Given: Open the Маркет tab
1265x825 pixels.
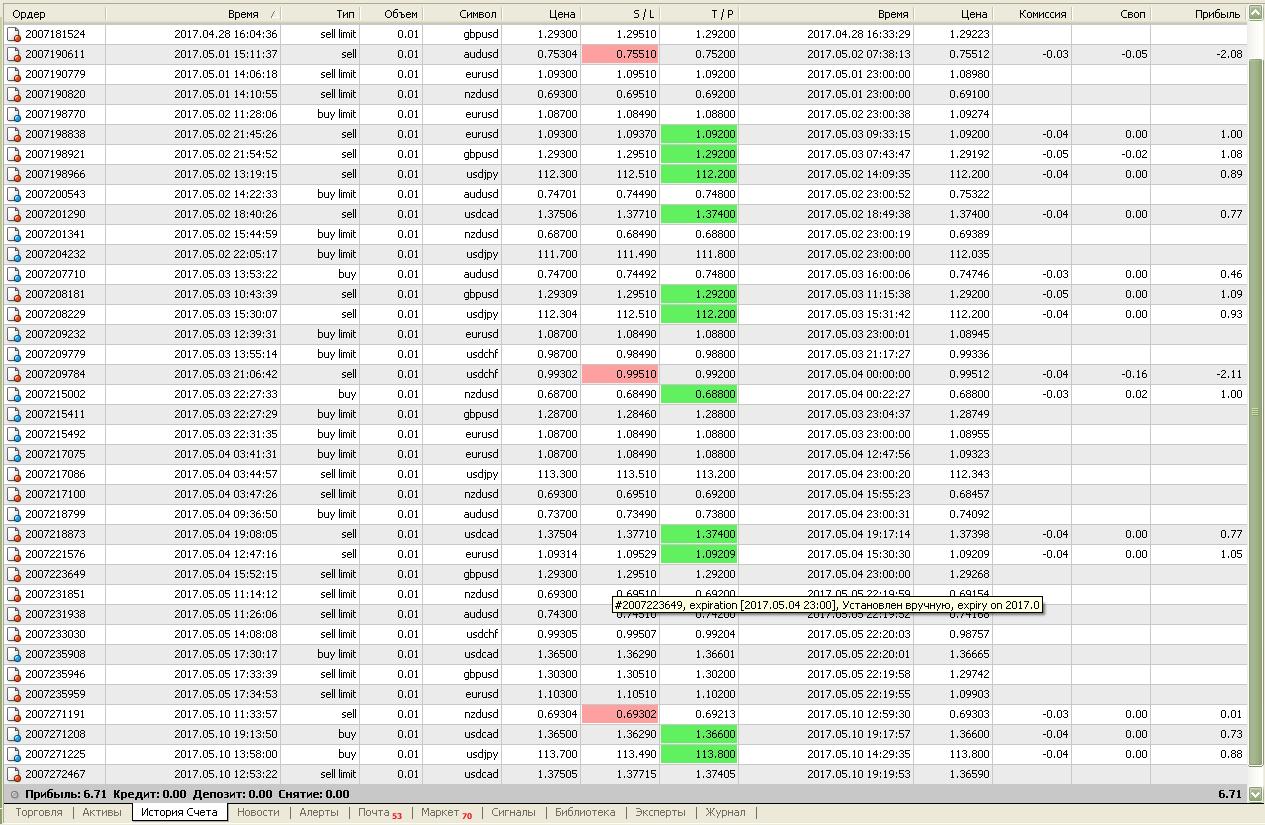Looking at the screenshot, I should coord(446,813).
